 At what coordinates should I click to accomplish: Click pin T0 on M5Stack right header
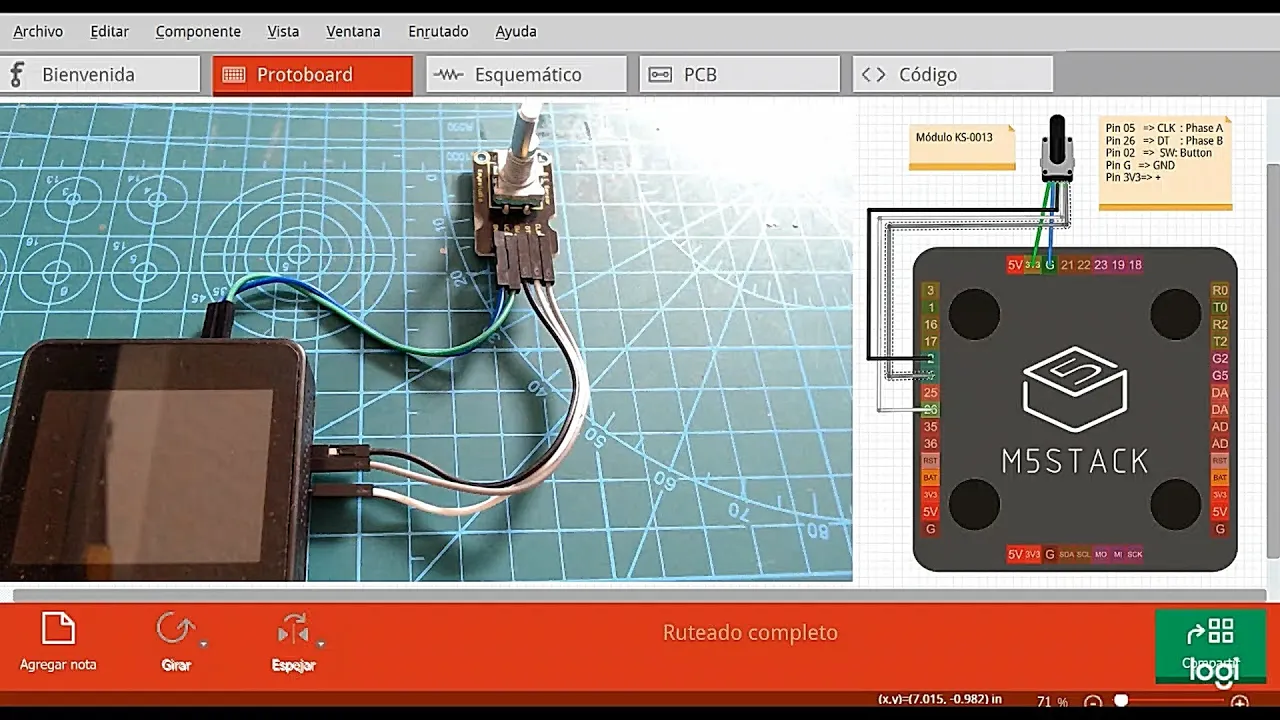point(1220,307)
